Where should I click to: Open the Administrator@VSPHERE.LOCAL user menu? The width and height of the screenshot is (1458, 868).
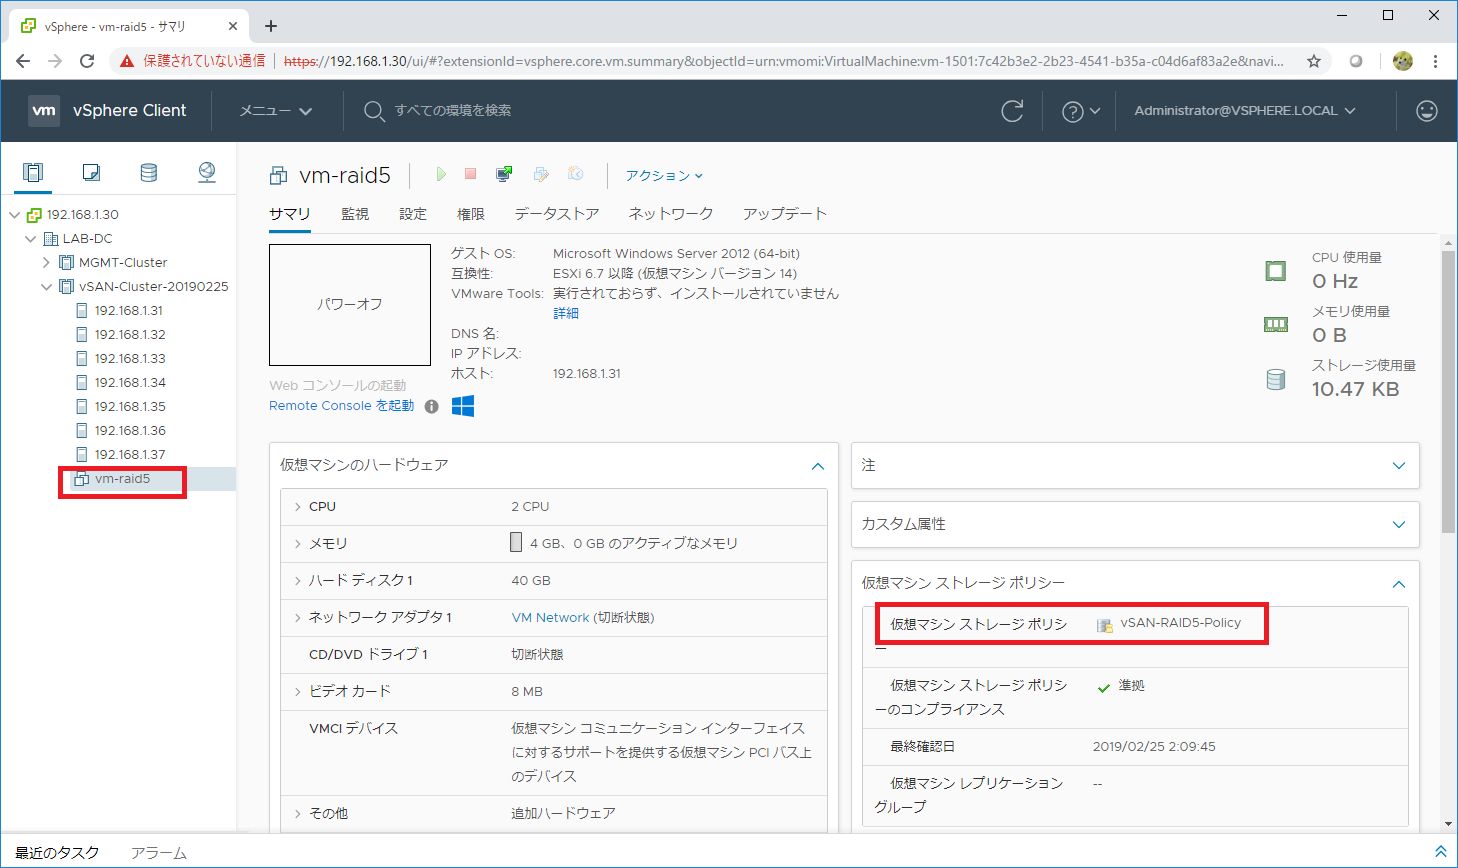click(1244, 111)
